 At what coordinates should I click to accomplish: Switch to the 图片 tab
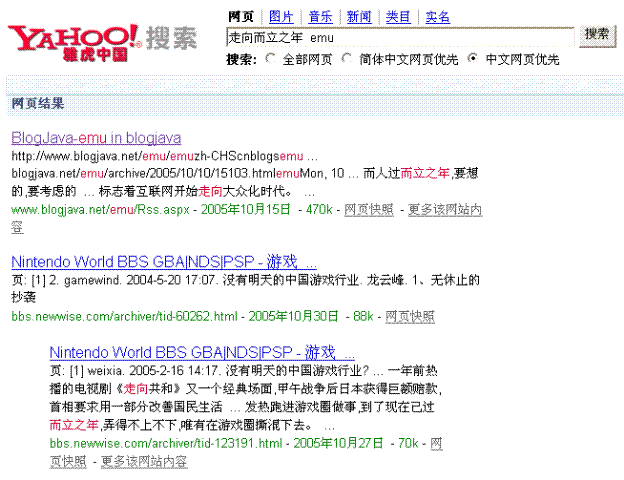click(281, 17)
